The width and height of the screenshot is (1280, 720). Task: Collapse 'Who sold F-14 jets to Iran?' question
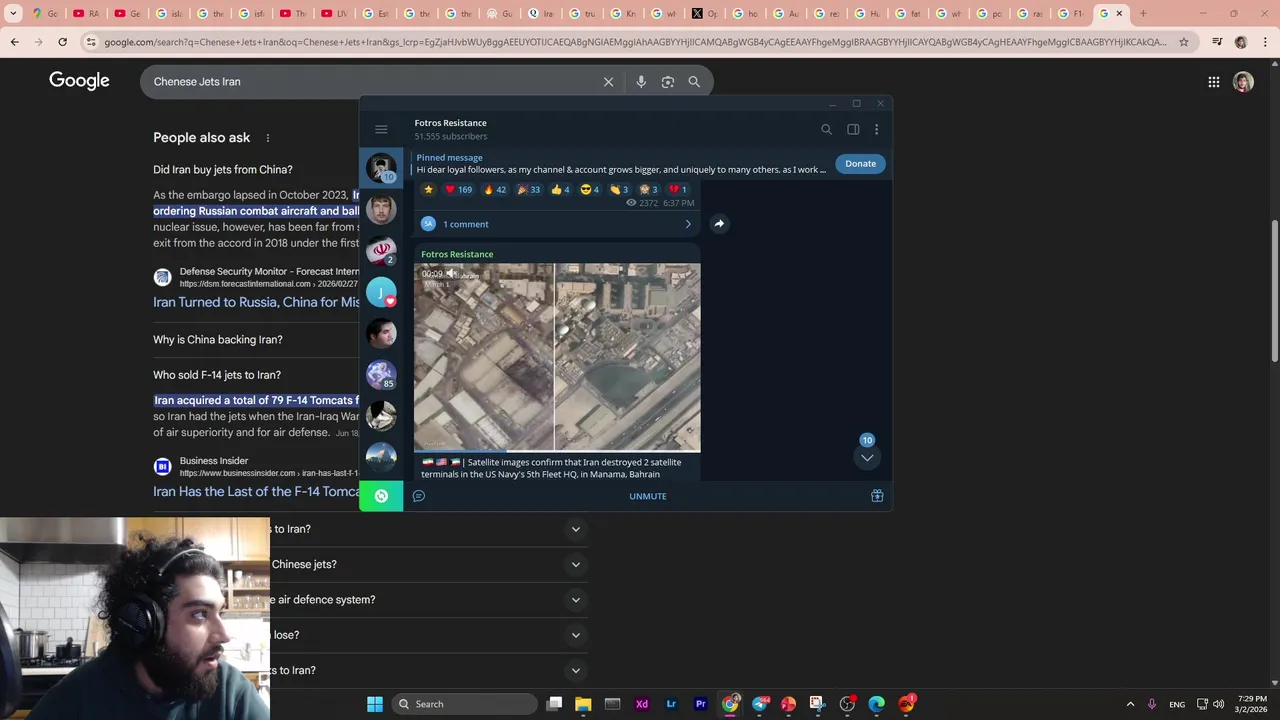(217, 375)
